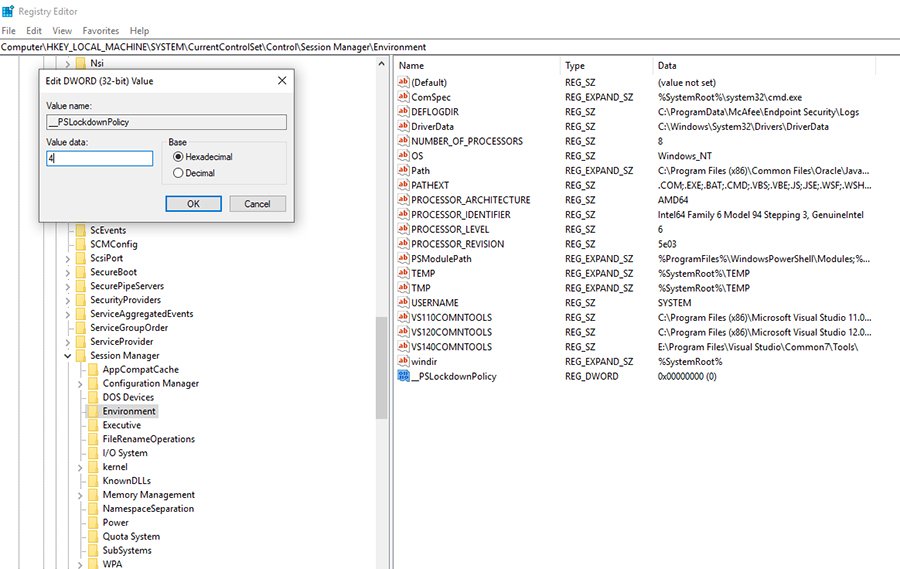Collapse the Session Manager tree node
Image resolution: width=900 pixels, height=569 pixels.
point(67,356)
